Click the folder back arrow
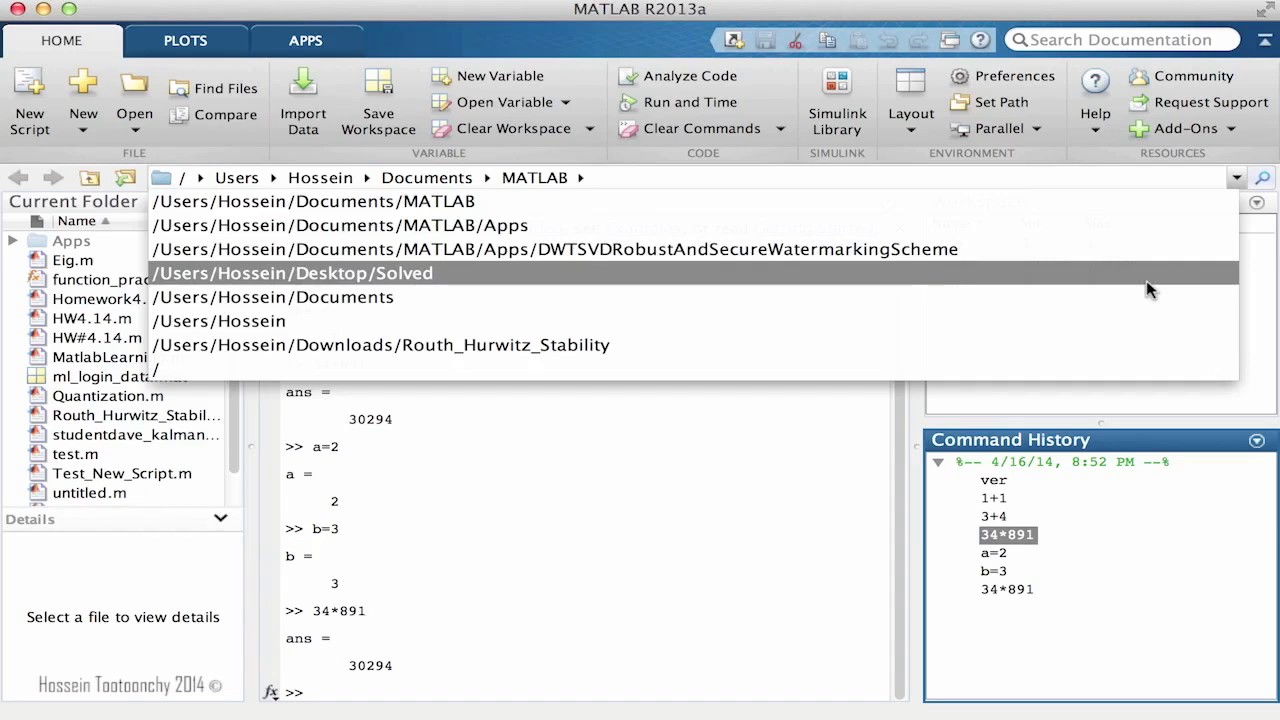The image size is (1280, 720). pos(18,177)
